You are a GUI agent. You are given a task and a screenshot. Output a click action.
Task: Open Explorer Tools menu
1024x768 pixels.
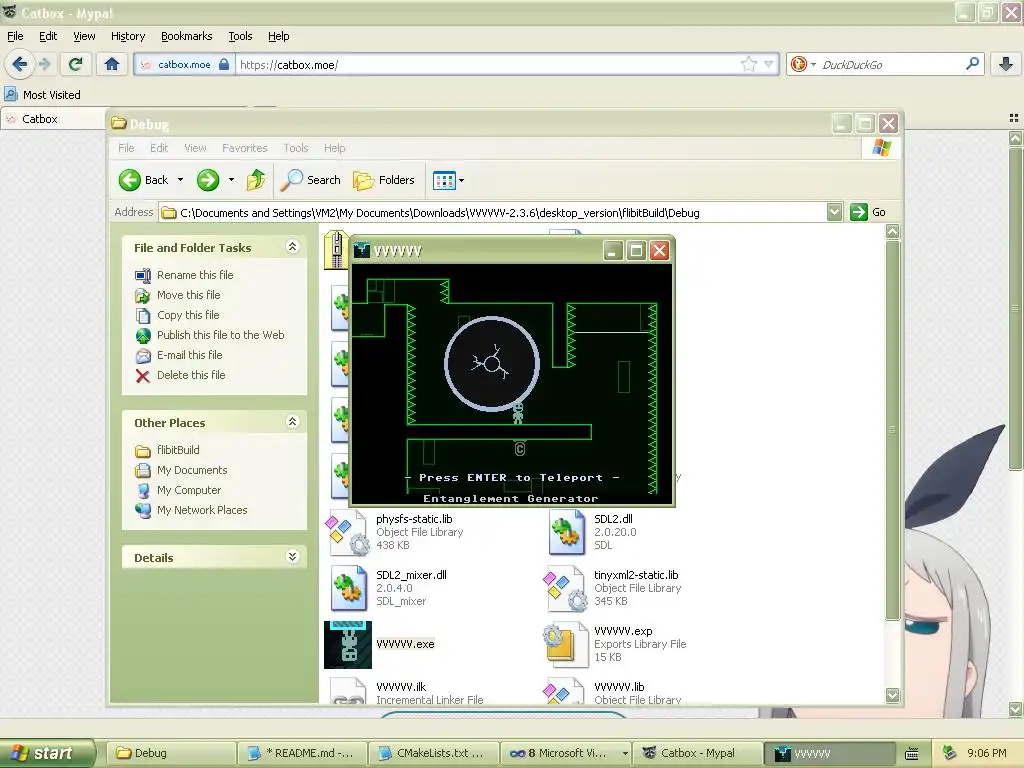tap(296, 148)
